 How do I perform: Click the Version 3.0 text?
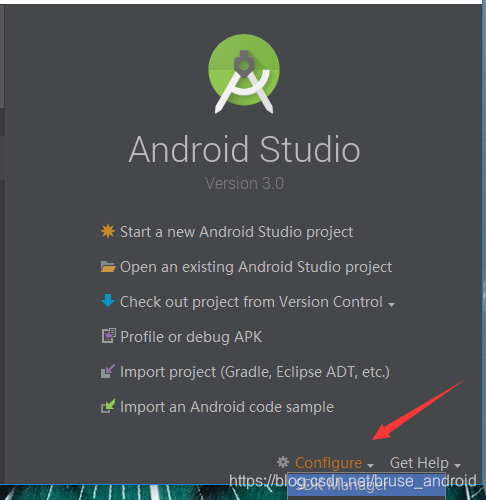coord(244,183)
